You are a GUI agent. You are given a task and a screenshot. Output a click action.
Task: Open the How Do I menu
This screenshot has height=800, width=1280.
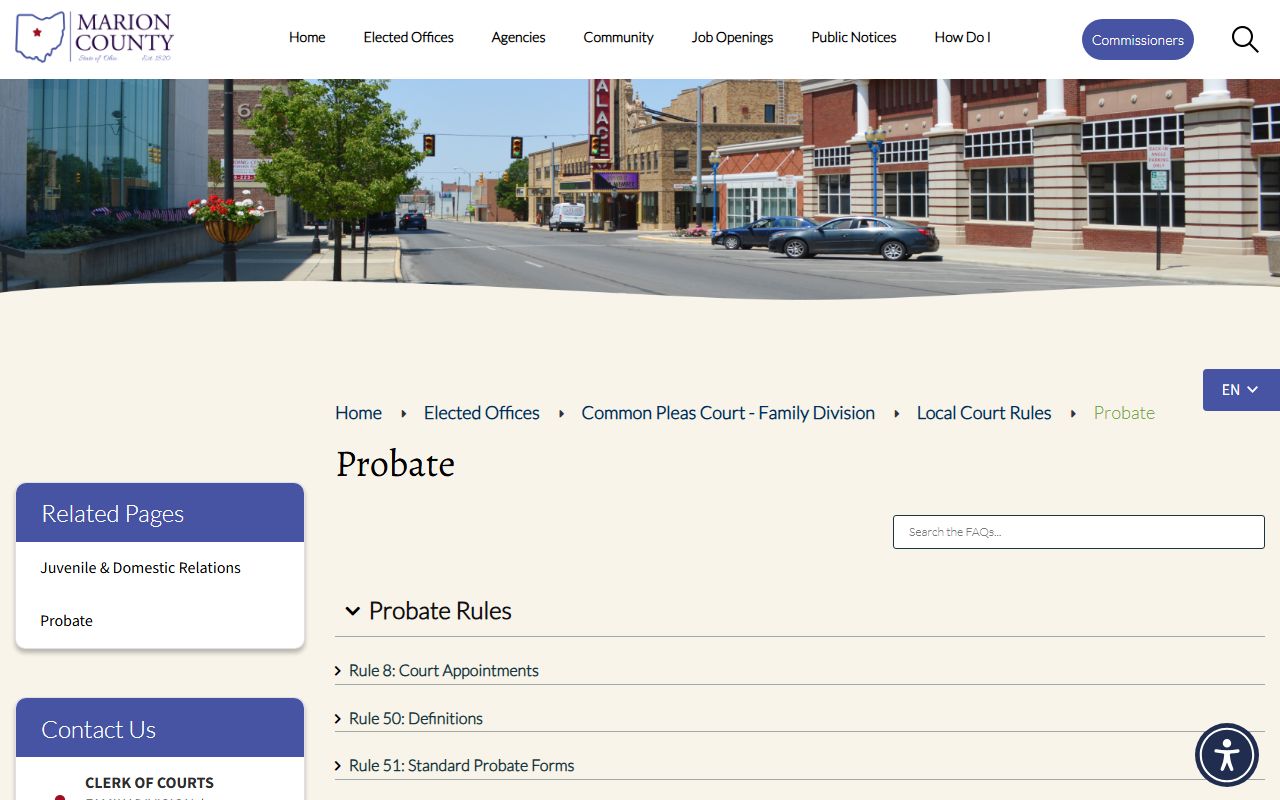coord(962,37)
